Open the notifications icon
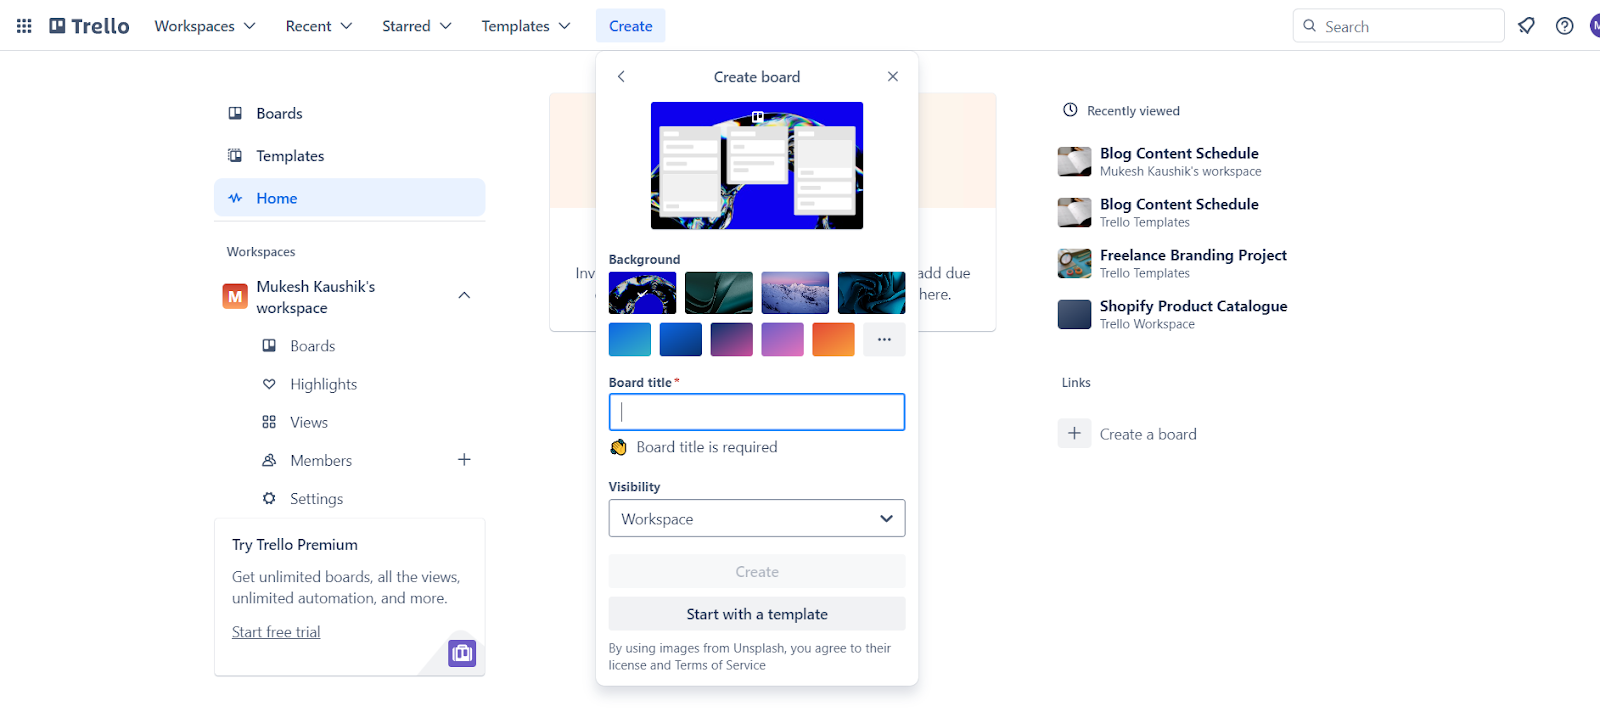 (x=1526, y=26)
